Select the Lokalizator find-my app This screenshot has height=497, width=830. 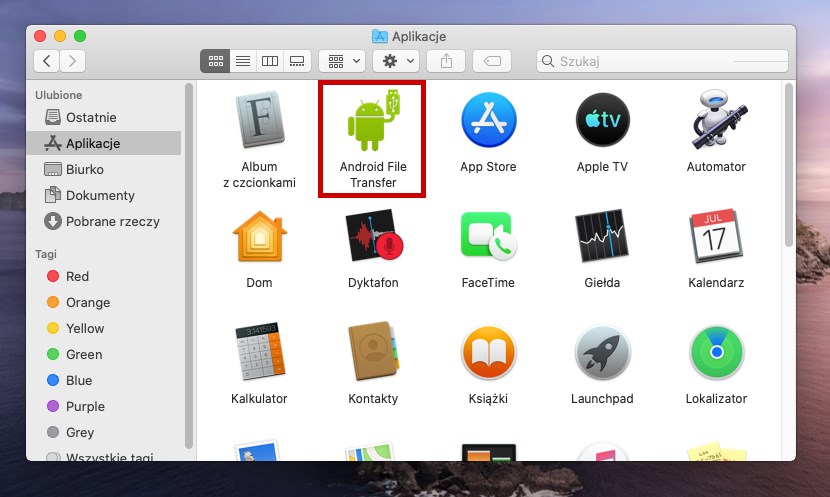(x=716, y=352)
